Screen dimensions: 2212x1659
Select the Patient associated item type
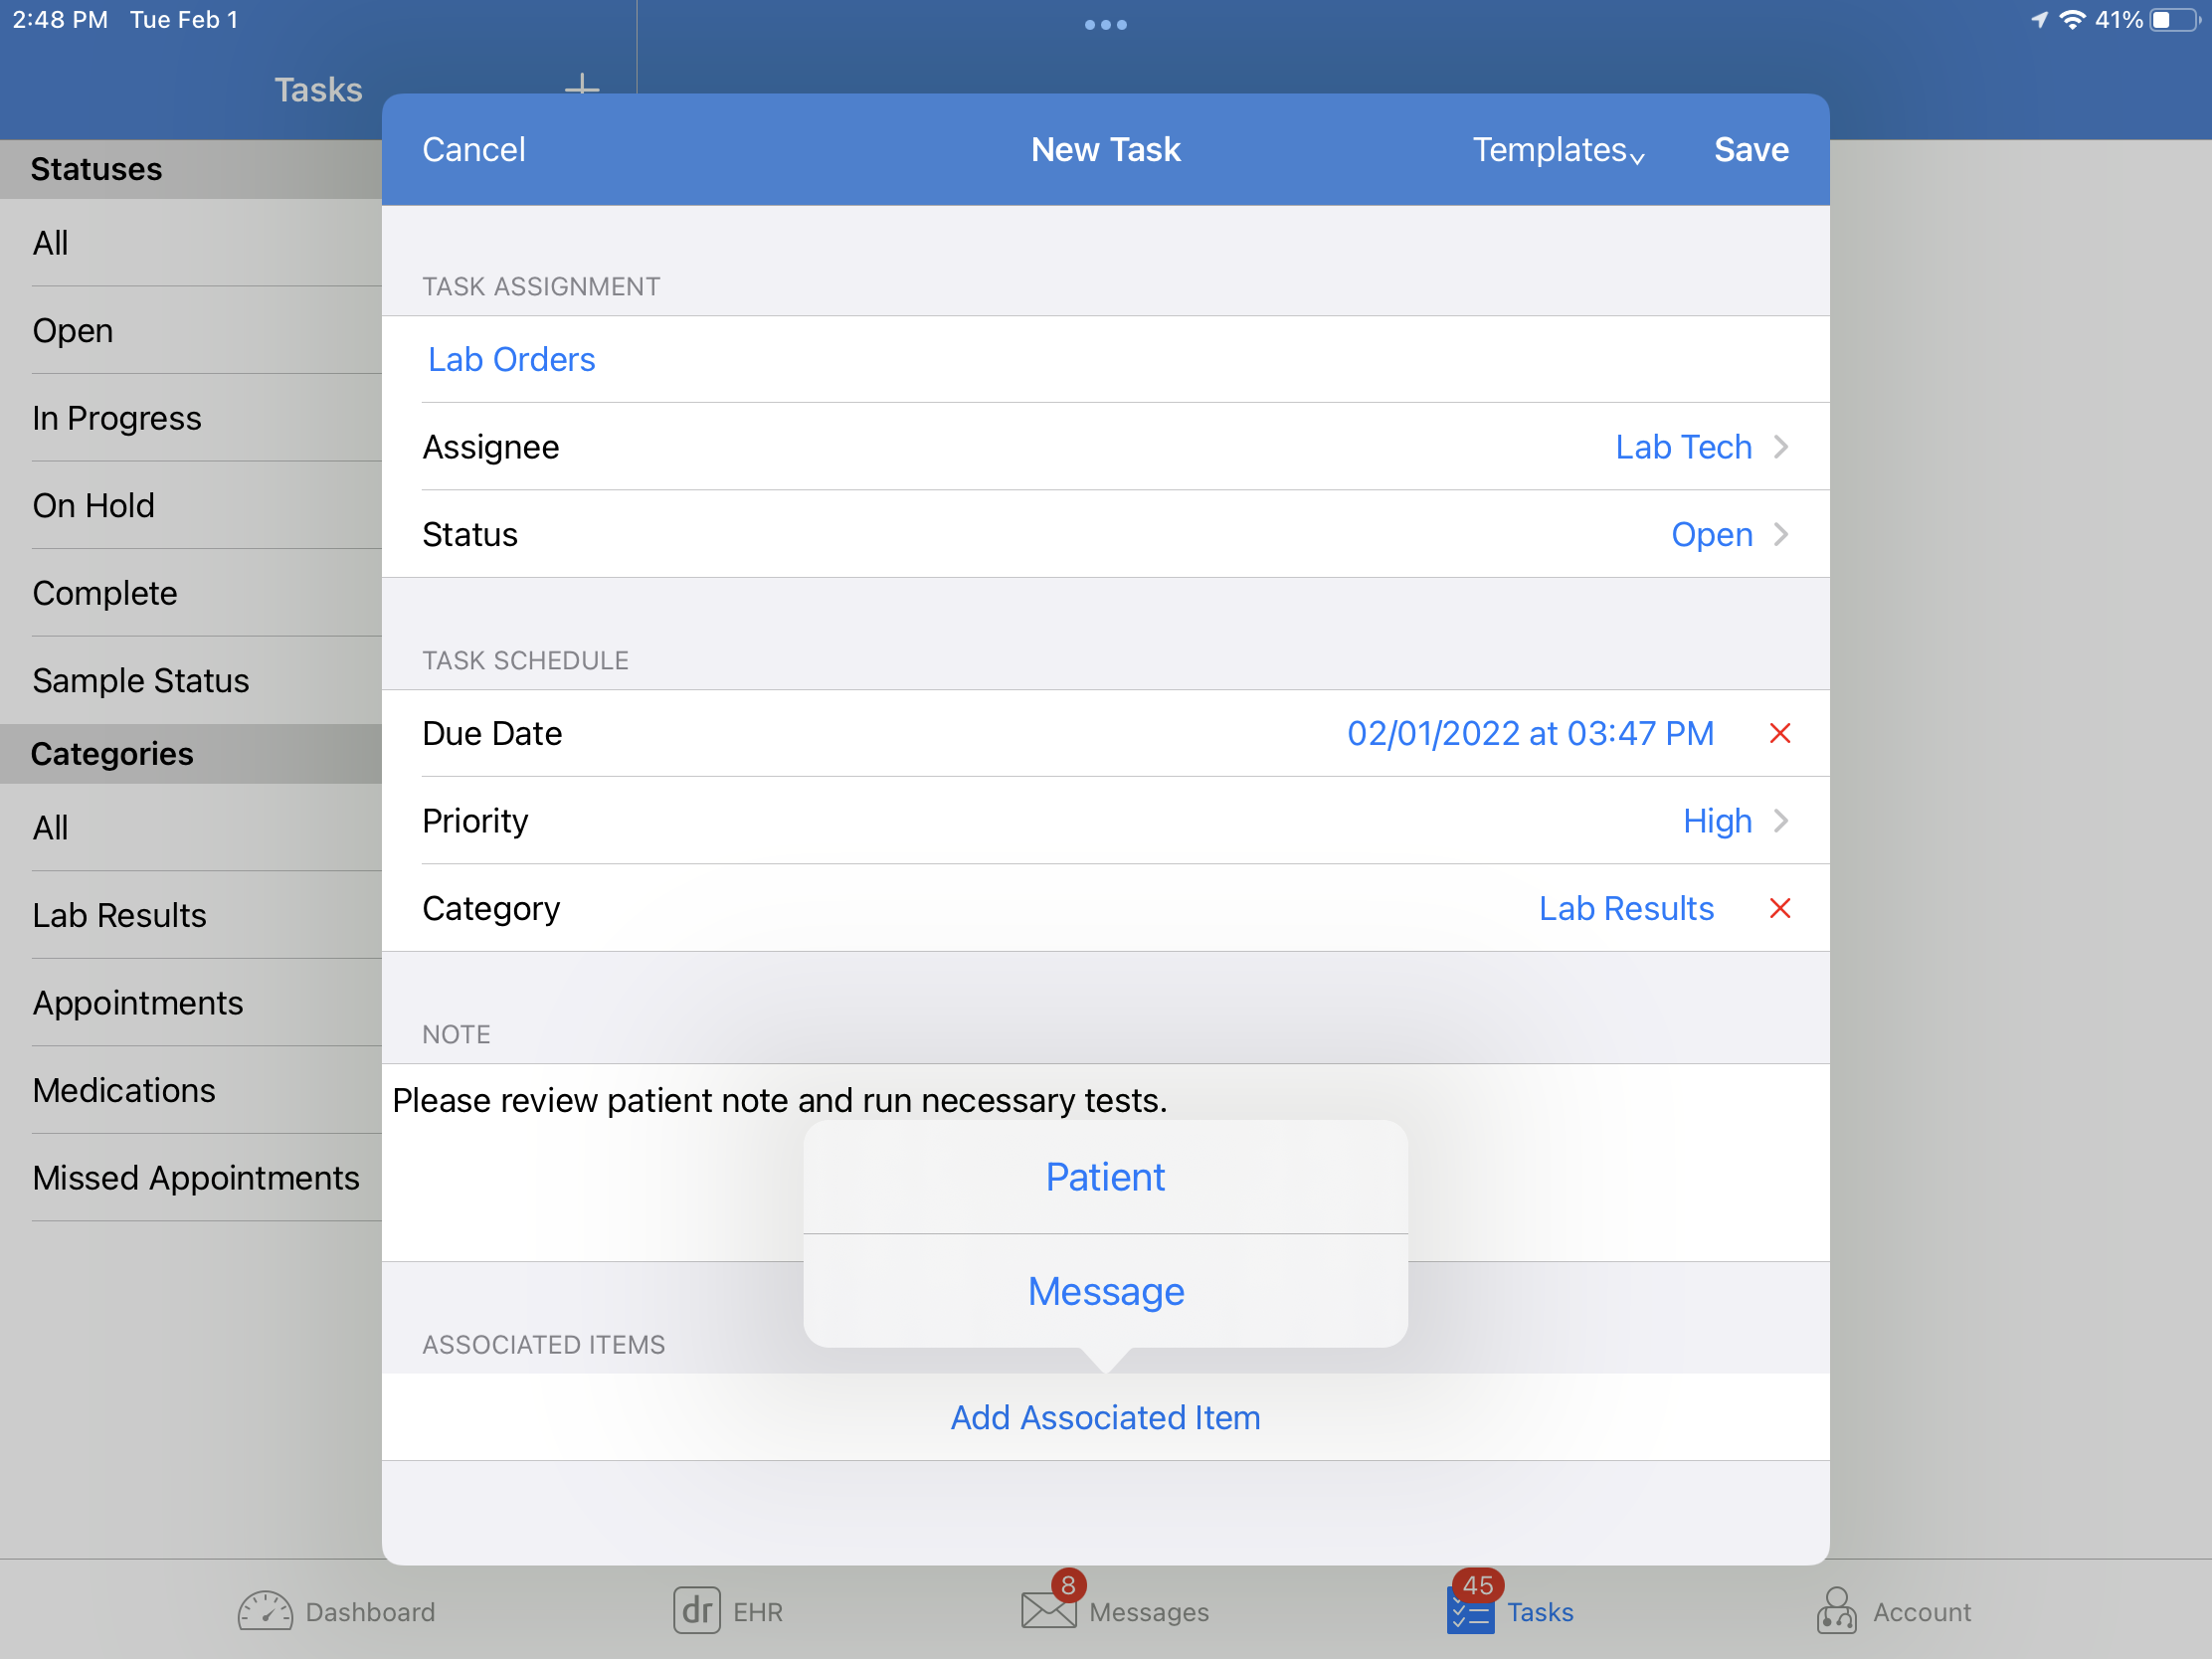tap(1106, 1178)
